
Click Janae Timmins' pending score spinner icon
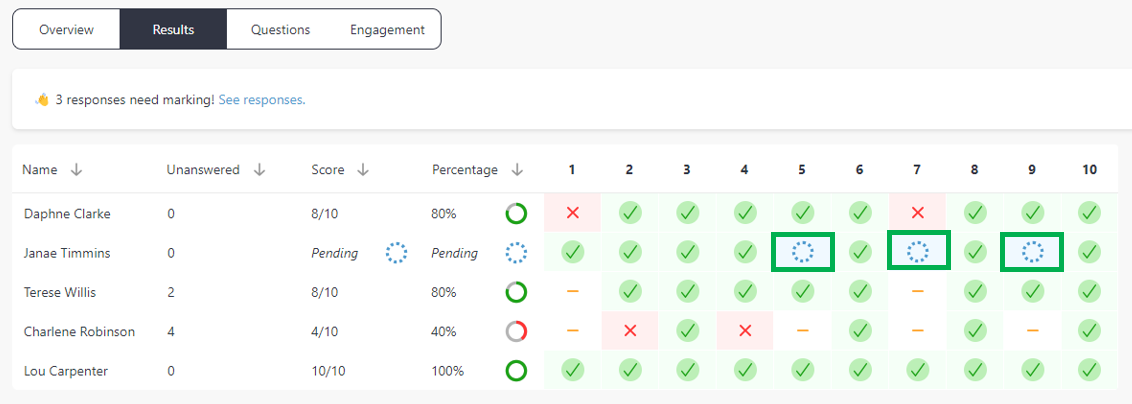pos(396,252)
